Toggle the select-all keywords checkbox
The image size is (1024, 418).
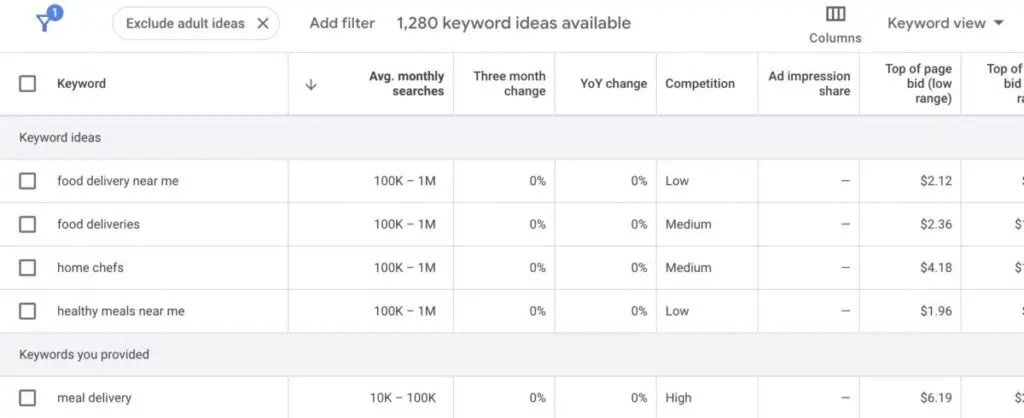[28, 84]
